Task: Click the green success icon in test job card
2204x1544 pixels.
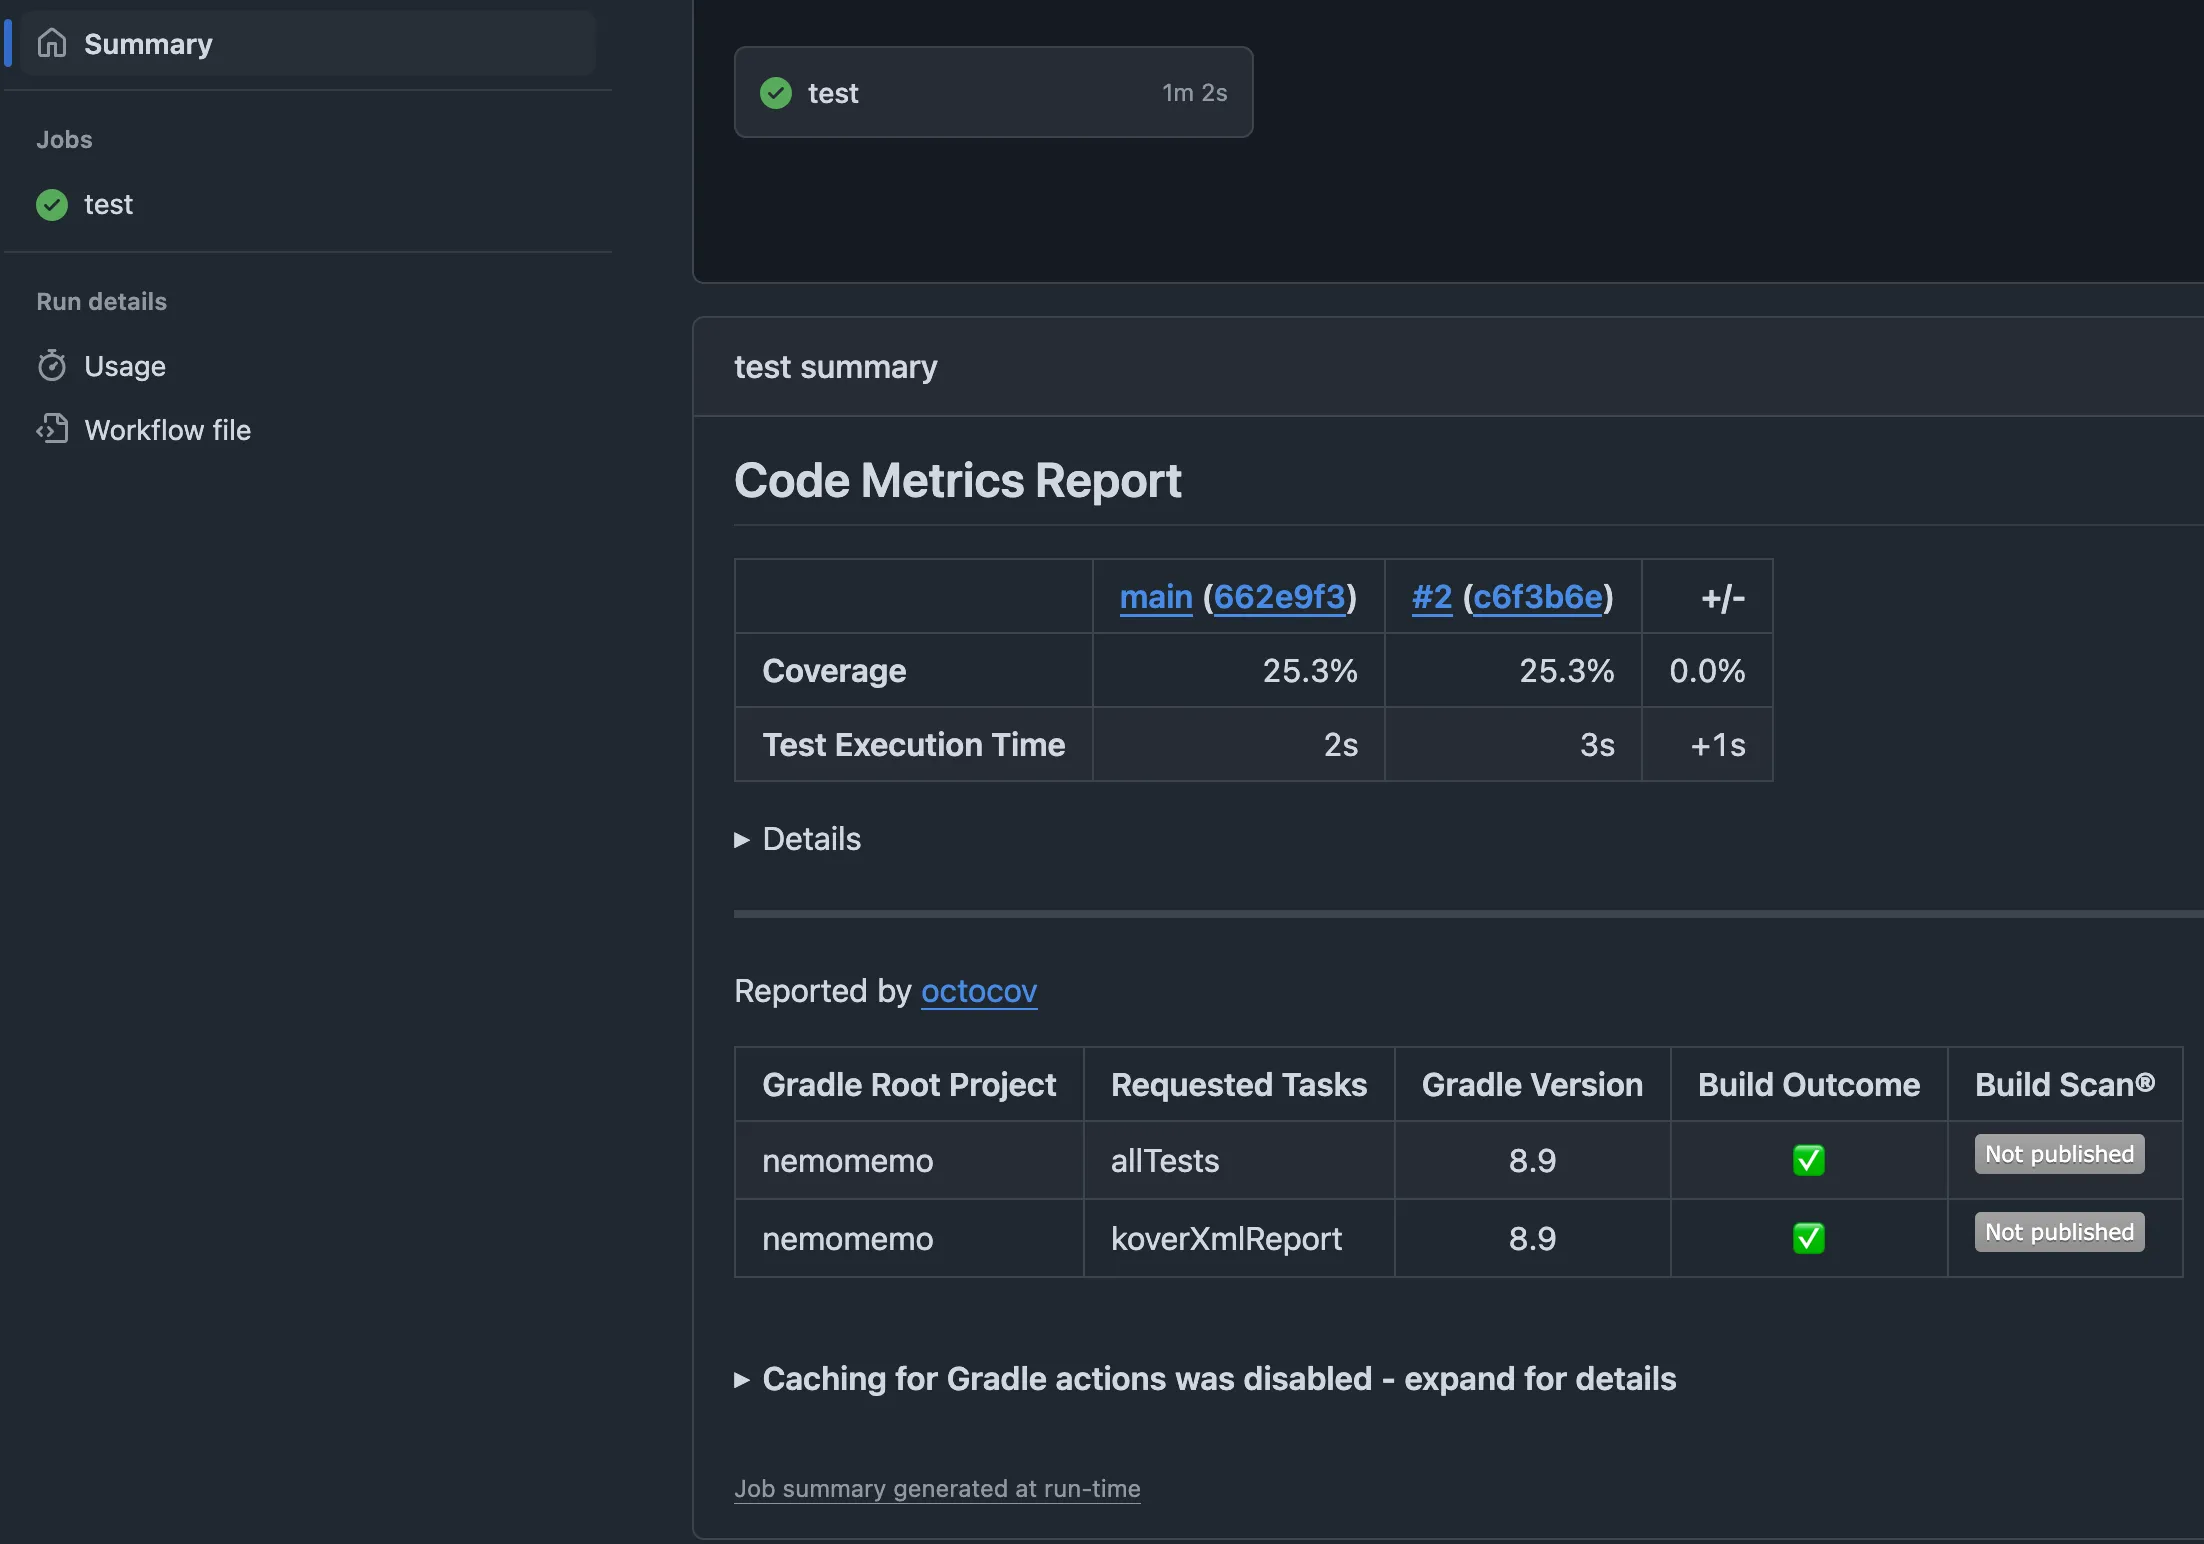Action: (776, 93)
